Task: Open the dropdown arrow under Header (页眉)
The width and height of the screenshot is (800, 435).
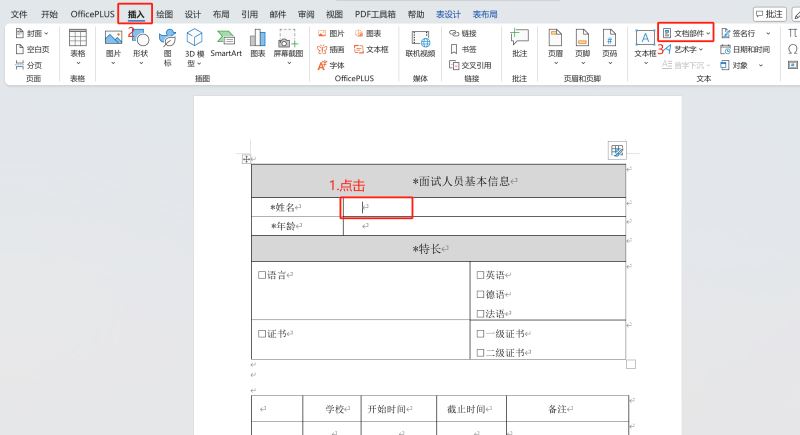Action: pyautogui.click(x=555, y=63)
